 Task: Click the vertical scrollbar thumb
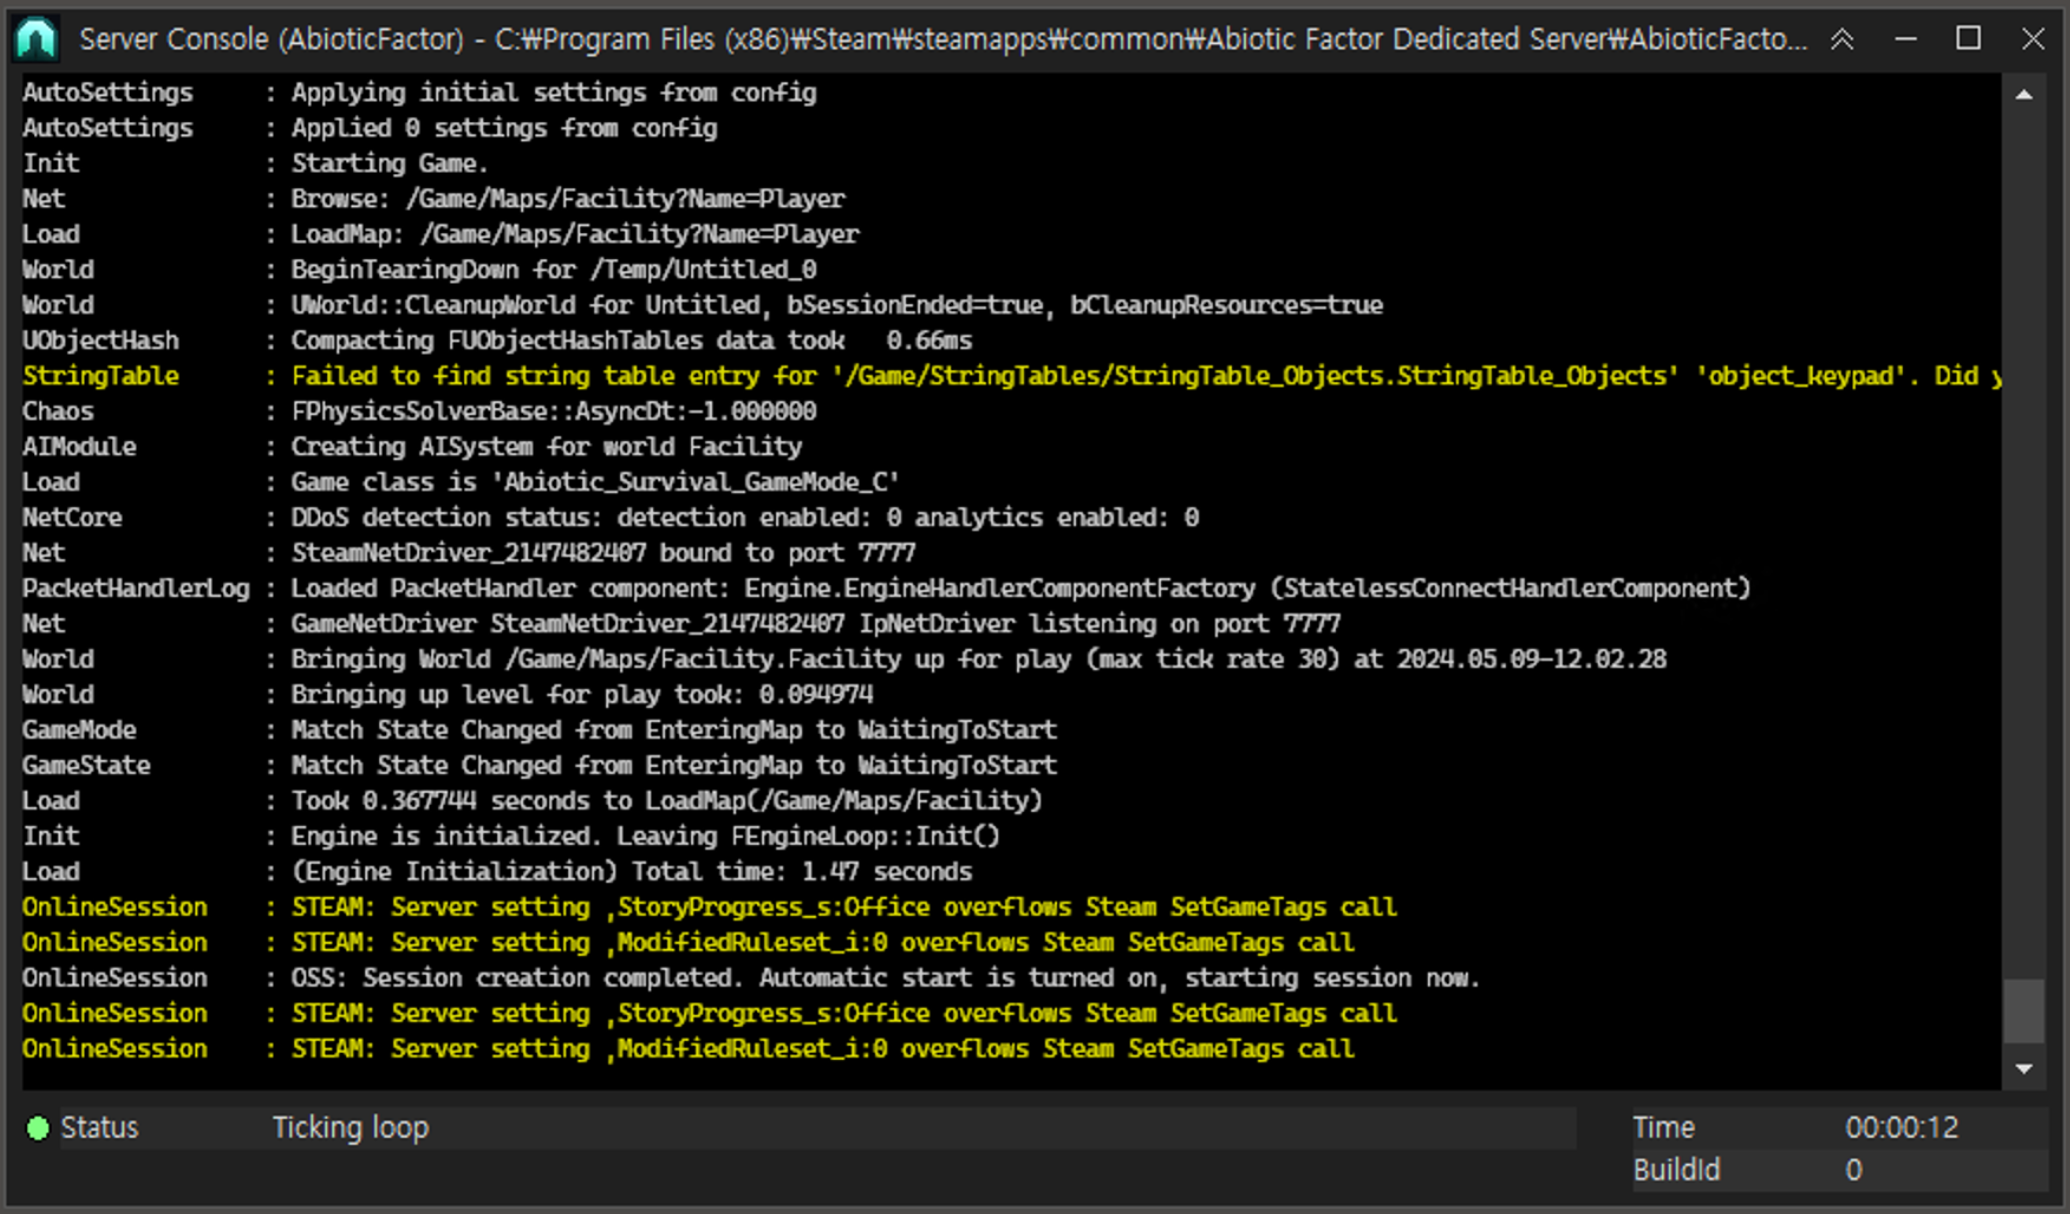coord(2024,1011)
